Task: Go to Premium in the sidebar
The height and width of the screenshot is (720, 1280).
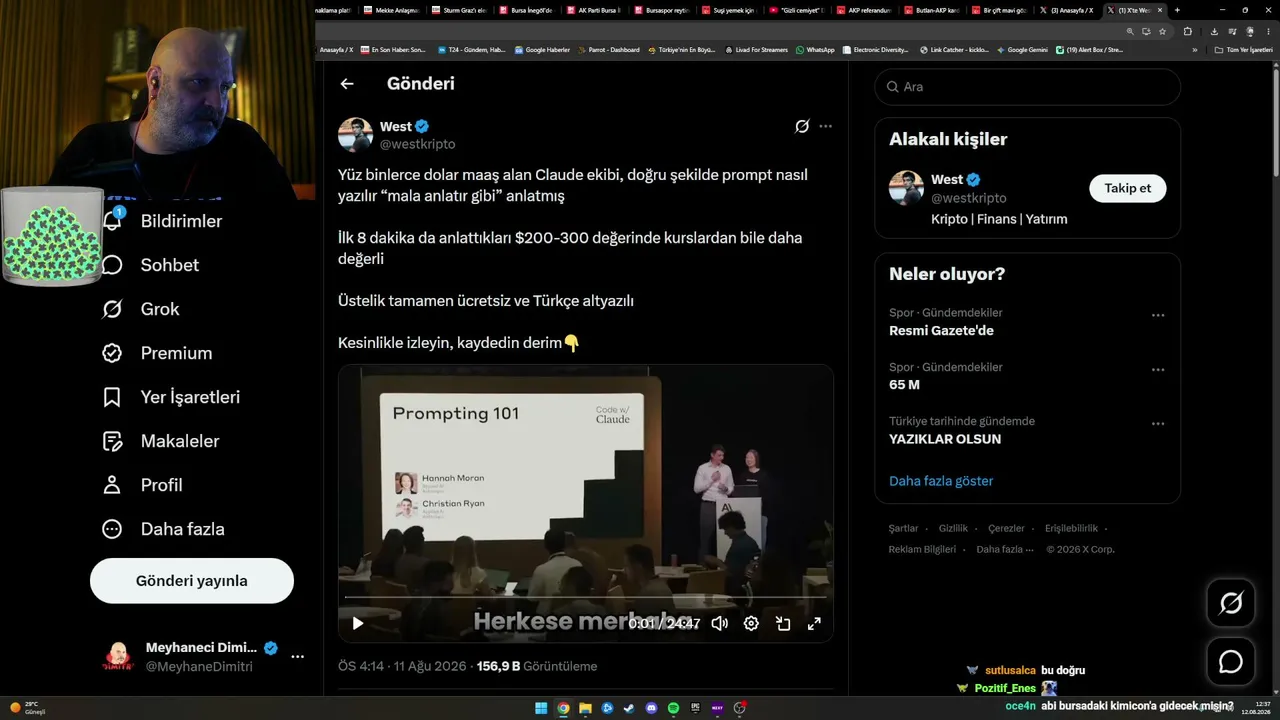Action: coord(157,353)
